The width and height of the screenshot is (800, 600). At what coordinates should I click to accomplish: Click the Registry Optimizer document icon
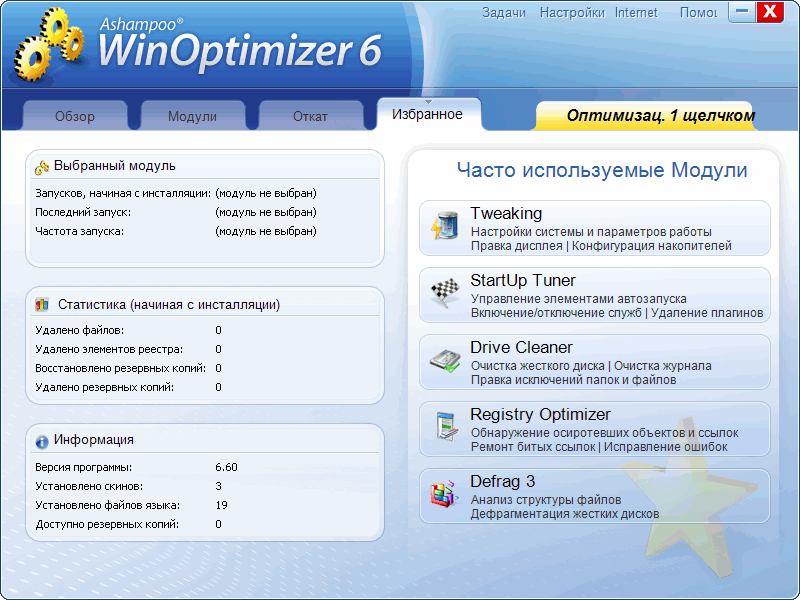coord(446,427)
